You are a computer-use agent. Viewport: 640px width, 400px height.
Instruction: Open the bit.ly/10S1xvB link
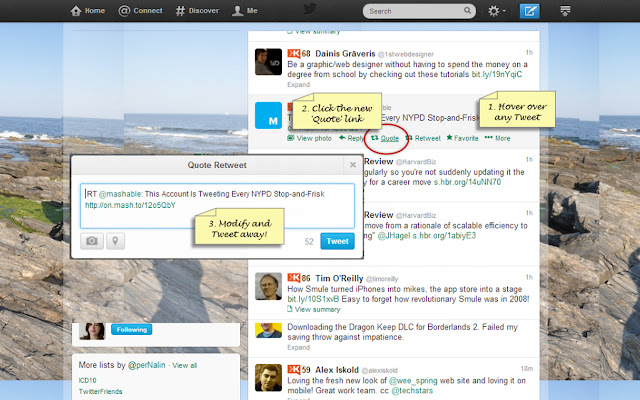[x=313, y=299]
